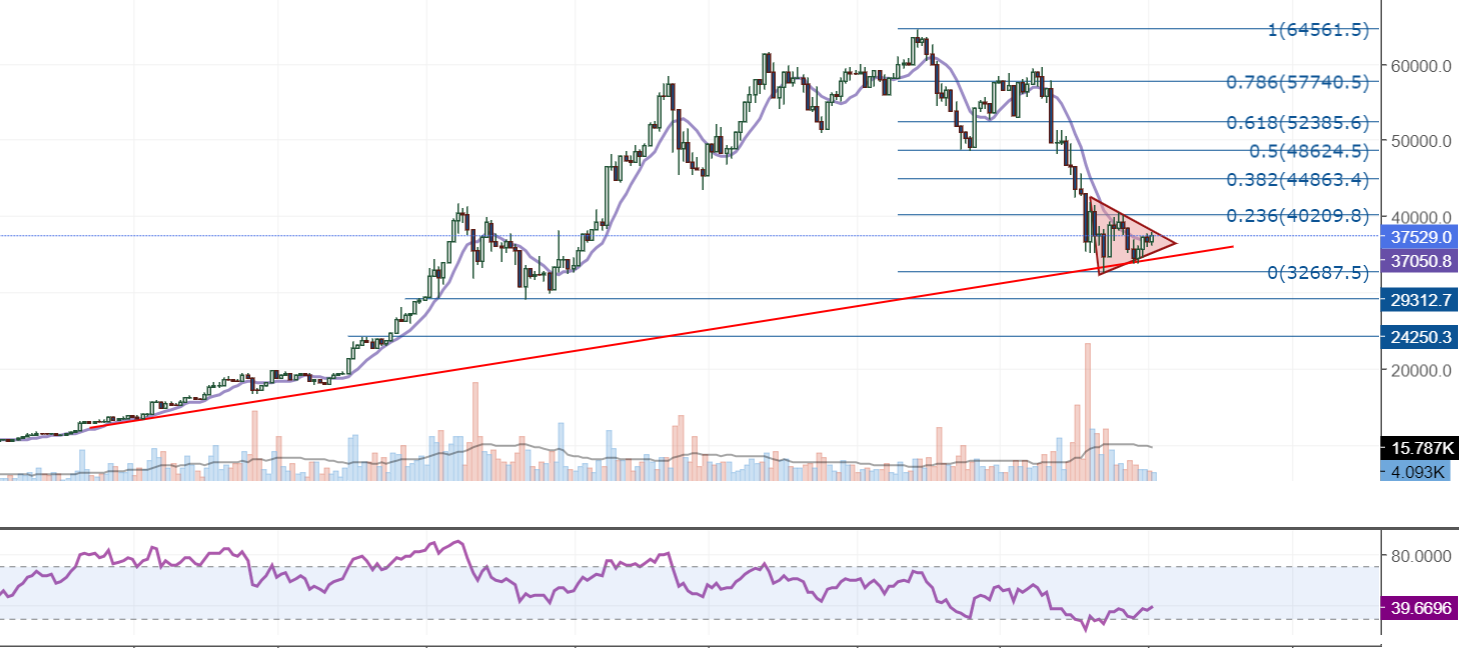This screenshot has width=1460, height=648.
Task: Click the 1(64561.5) Fibonacci top label
Action: pyautogui.click(x=1318, y=30)
